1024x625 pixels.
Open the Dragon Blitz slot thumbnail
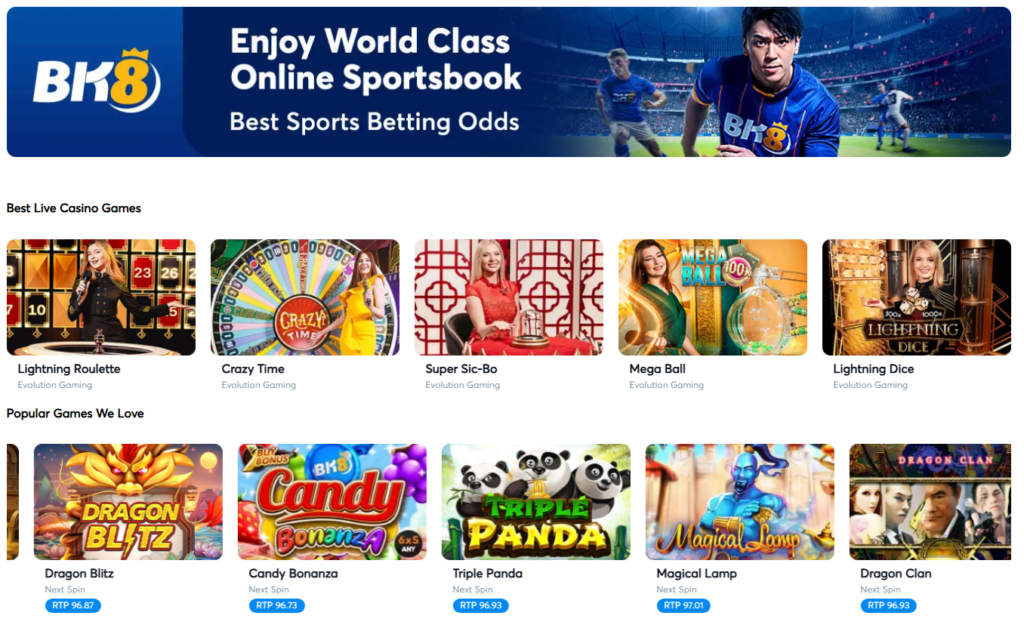[x=128, y=502]
